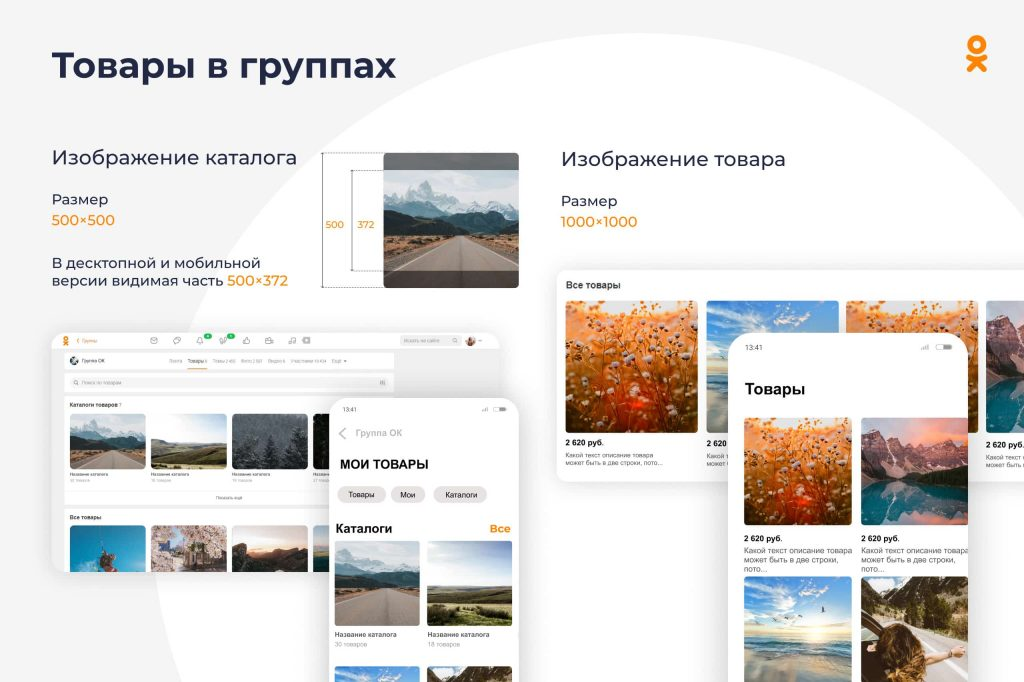Click the Группа ОК group avatar
Screen dimensions: 1024x682
point(74,361)
